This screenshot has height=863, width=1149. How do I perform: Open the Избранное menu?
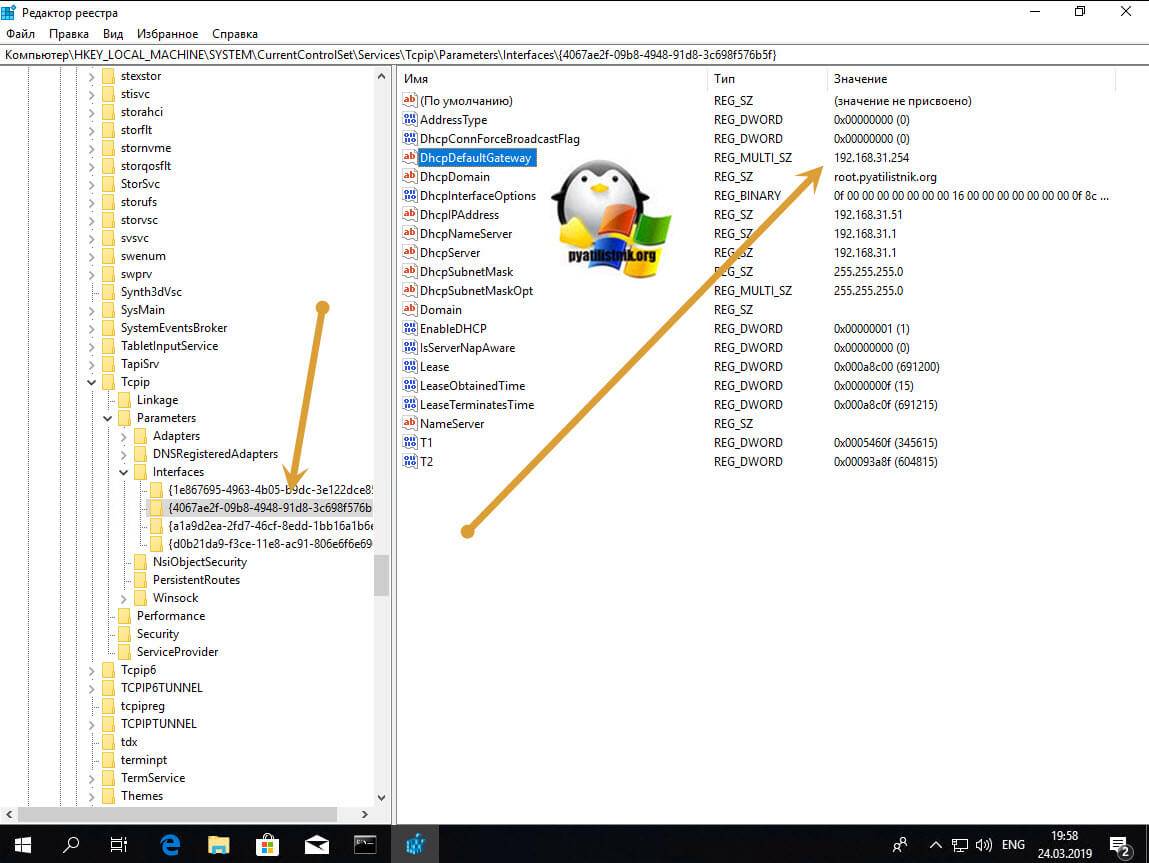point(167,34)
